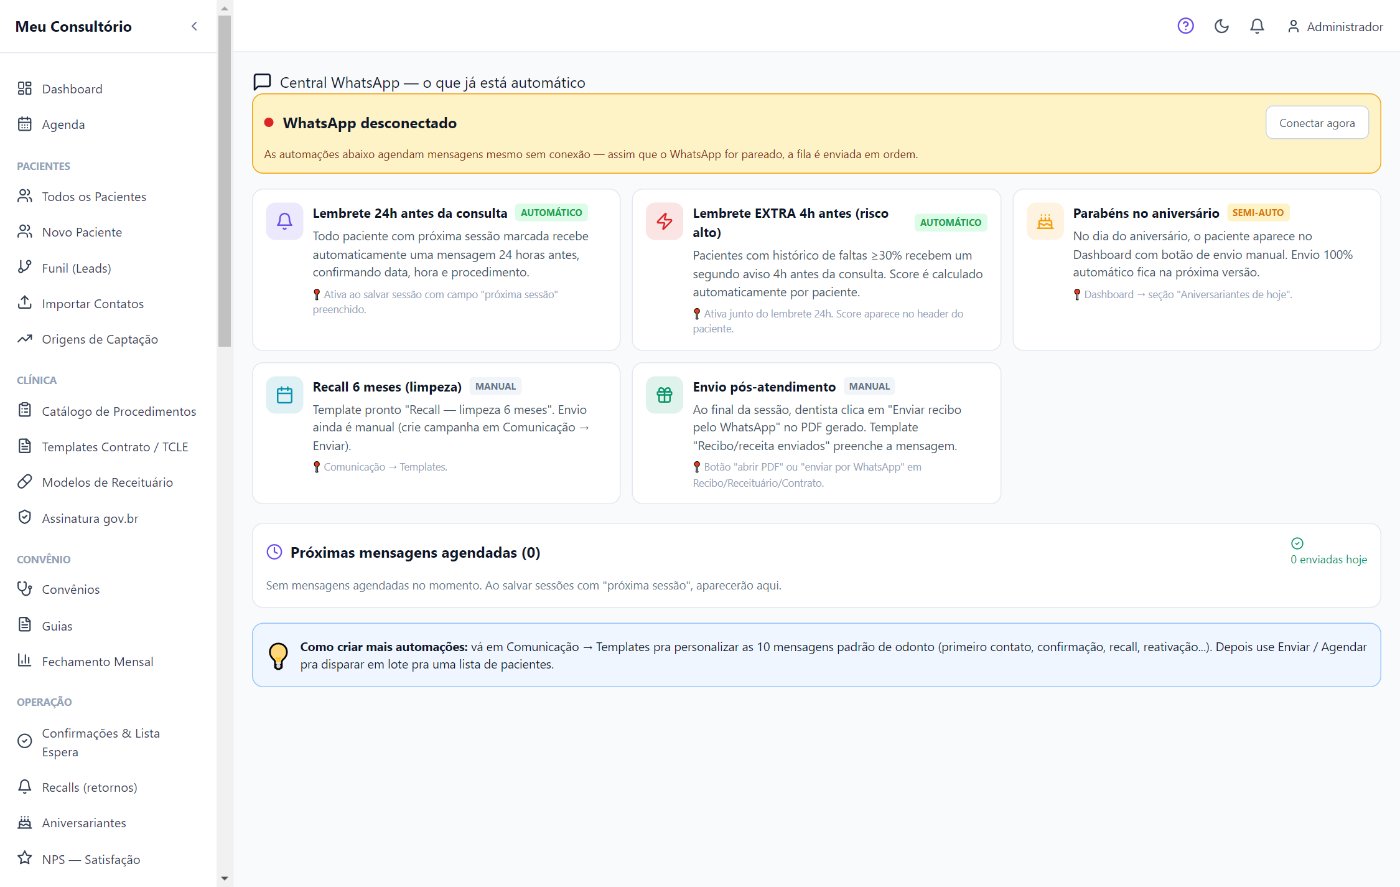Click lightning icon on Lembrete EXTRA 4h card
The image size is (1400, 887).
664,221
